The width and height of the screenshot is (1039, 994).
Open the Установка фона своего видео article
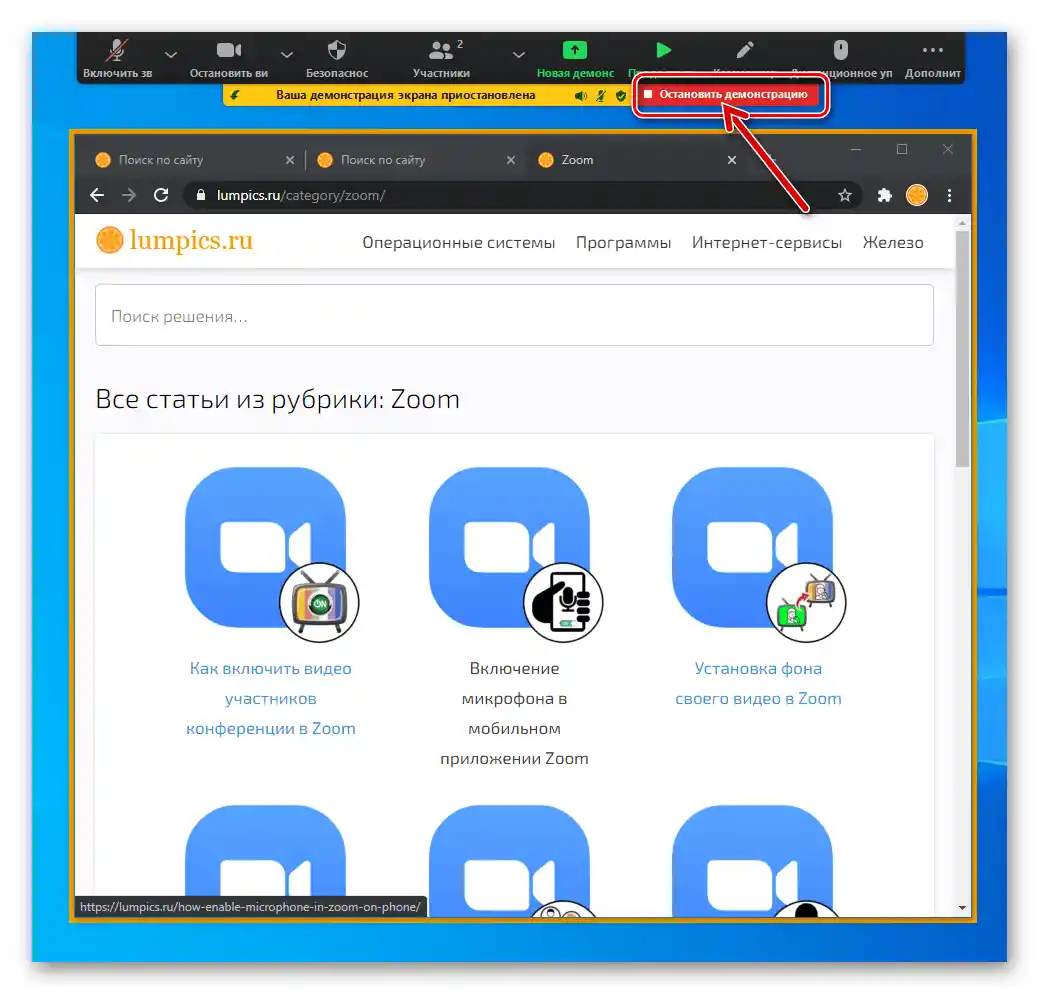click(x=758, y=683)
